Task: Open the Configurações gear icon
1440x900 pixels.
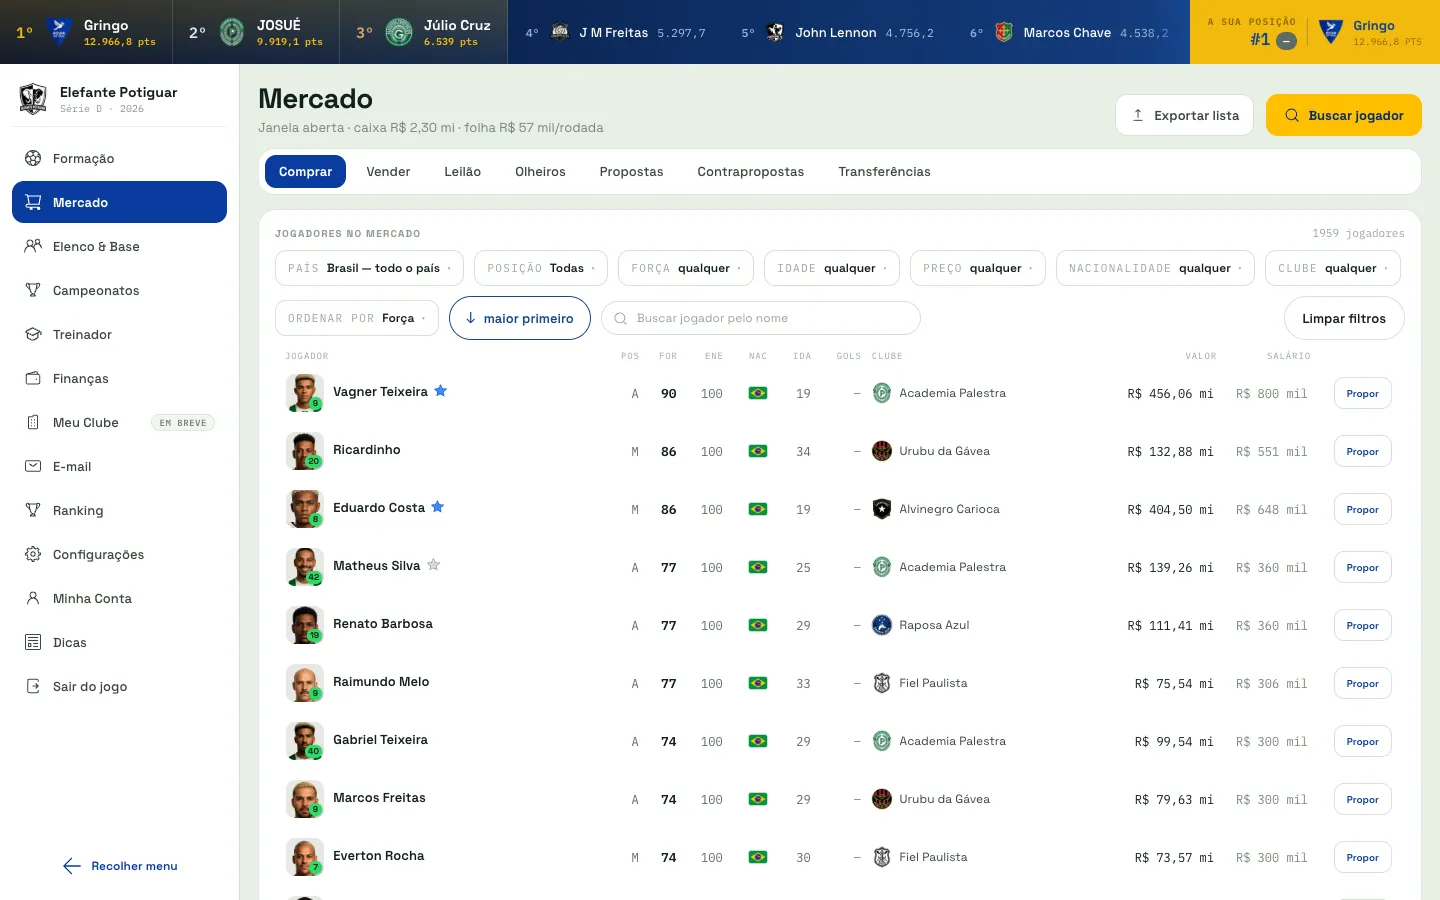Action: 33,554
